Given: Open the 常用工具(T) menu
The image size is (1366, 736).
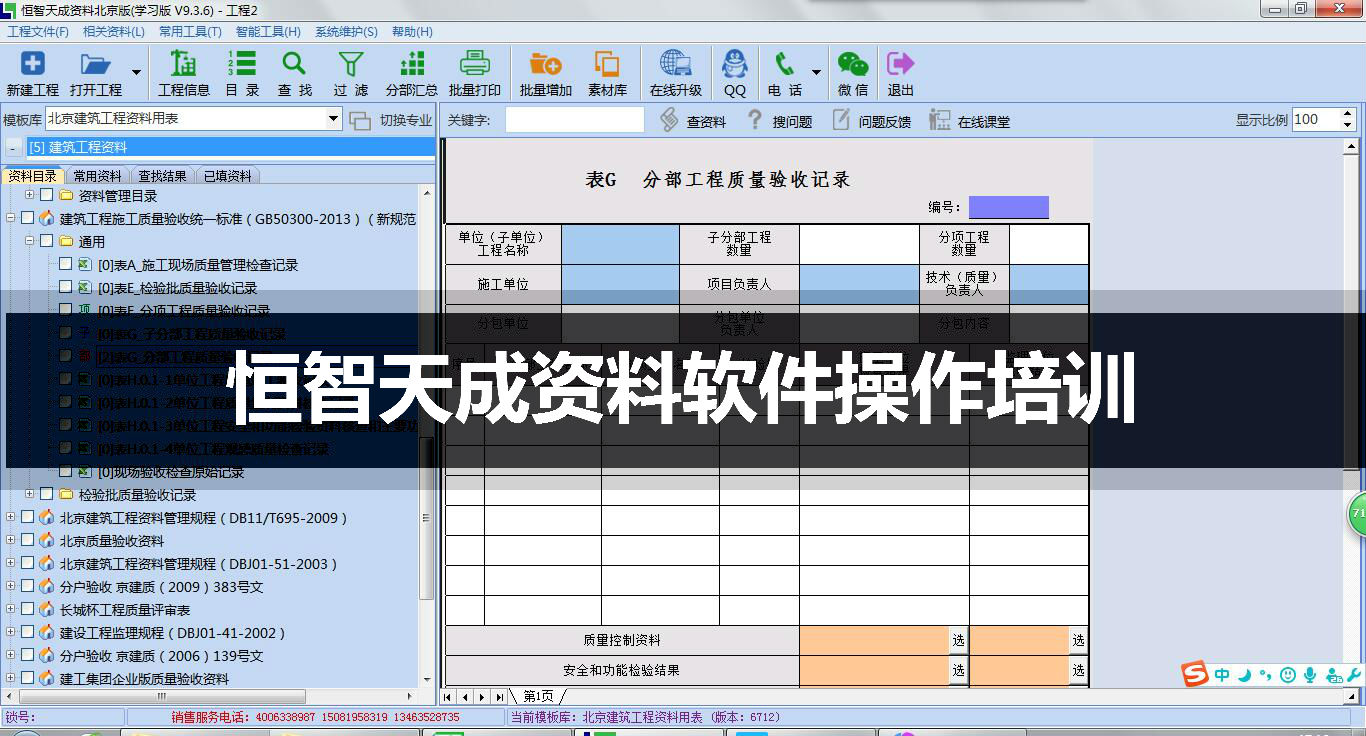Looking at the screenshot, I should click(x=189, y=32).
